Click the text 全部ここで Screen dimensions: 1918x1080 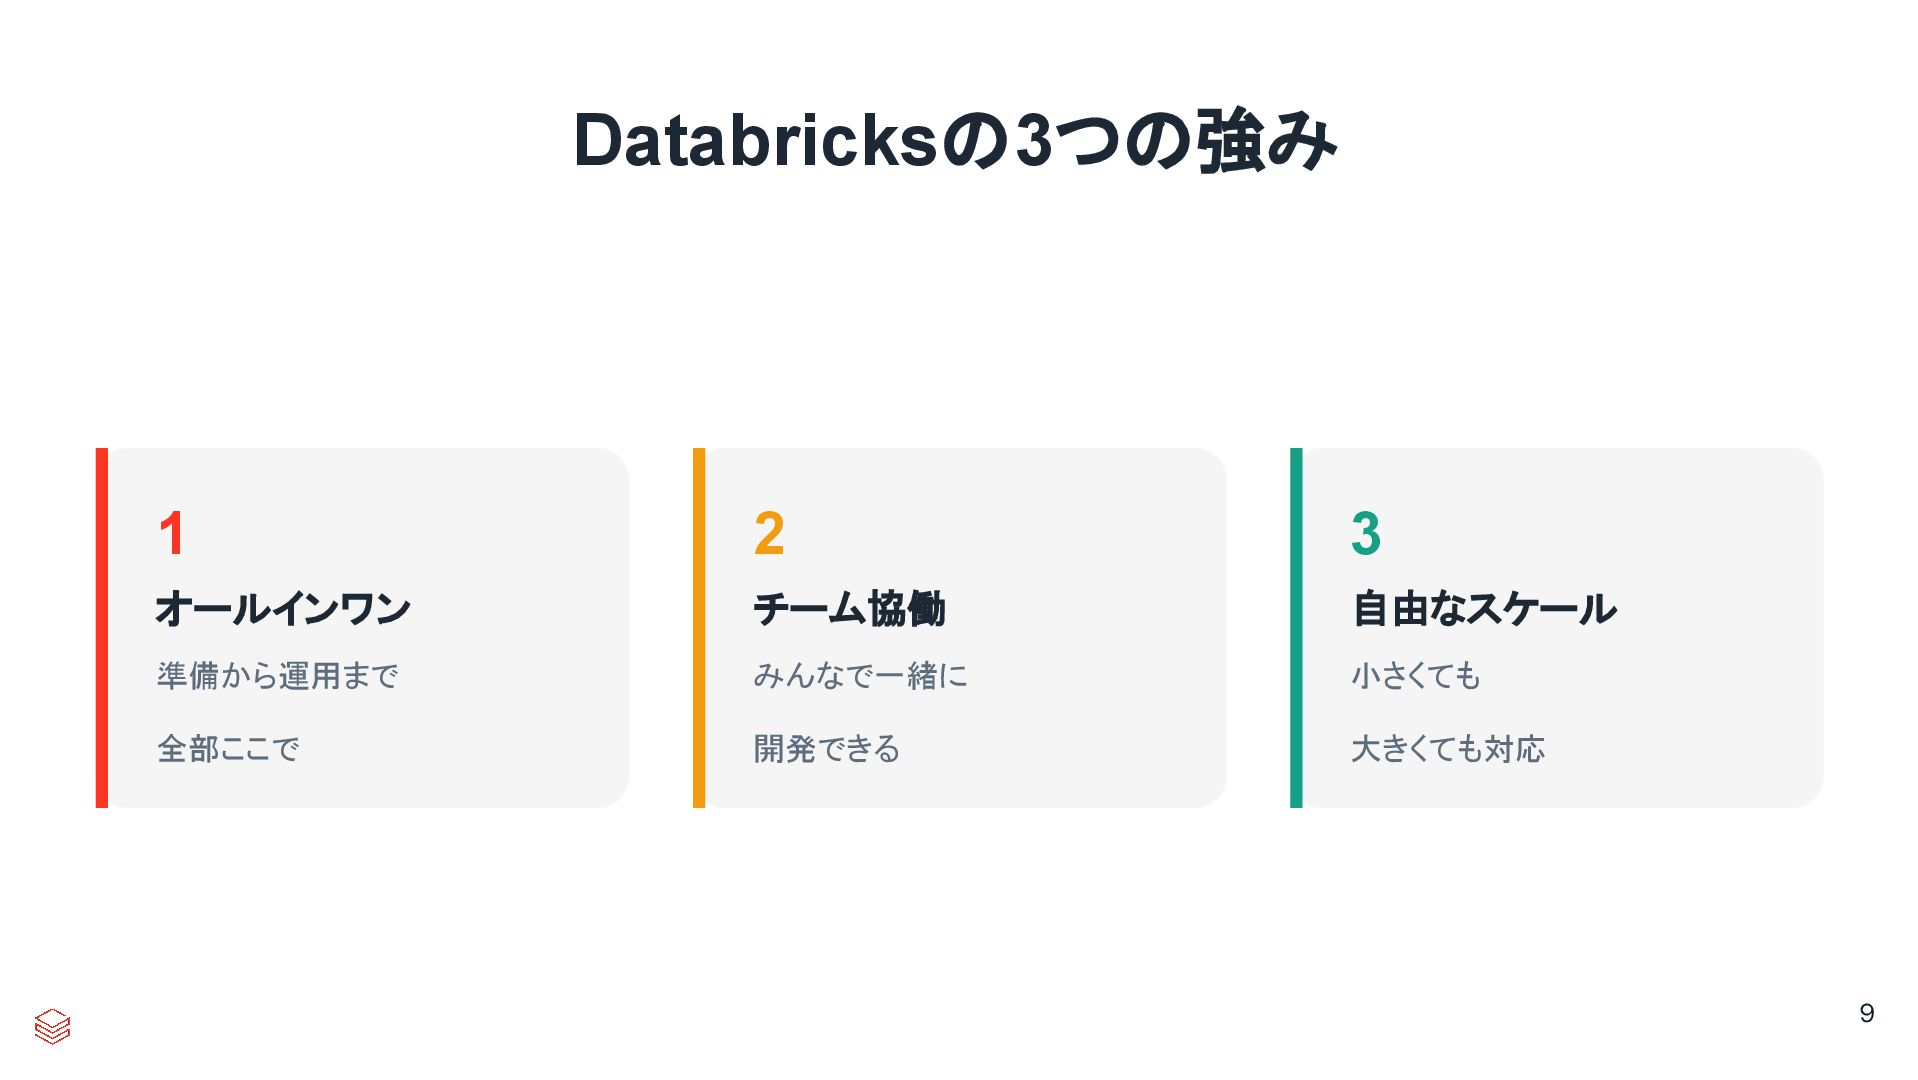tap(228, 749)
